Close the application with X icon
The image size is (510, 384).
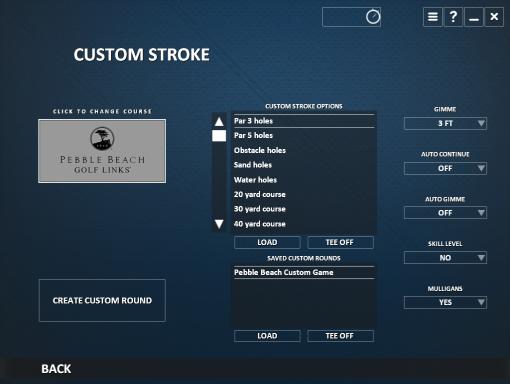(x=494, y=17)
